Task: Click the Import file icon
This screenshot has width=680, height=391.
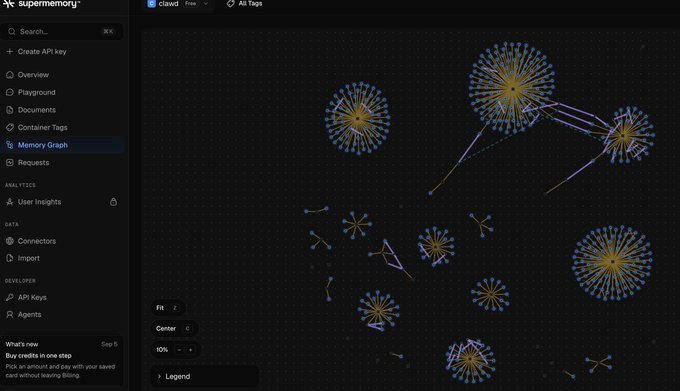Action: point(10,258)
